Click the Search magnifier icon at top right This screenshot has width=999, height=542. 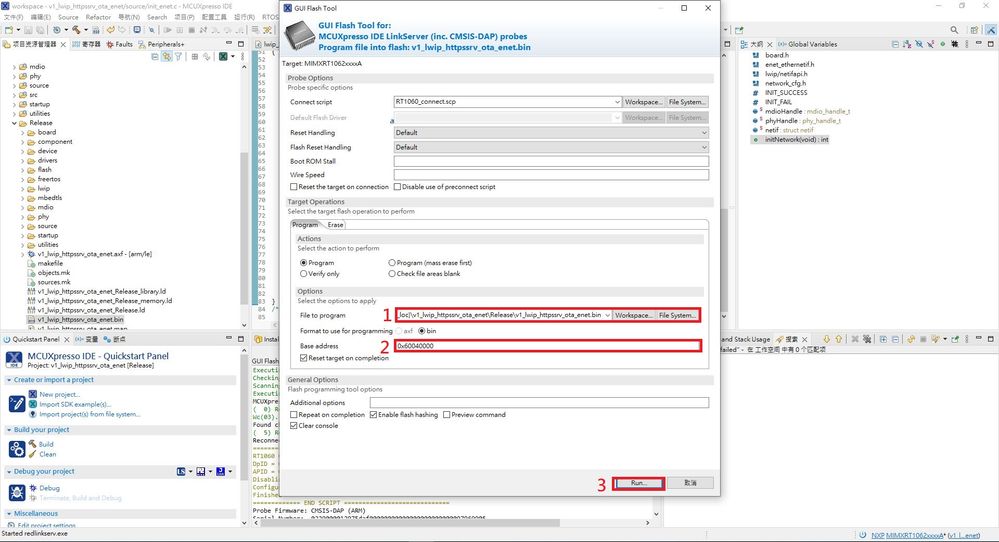(x=954, y=30)
